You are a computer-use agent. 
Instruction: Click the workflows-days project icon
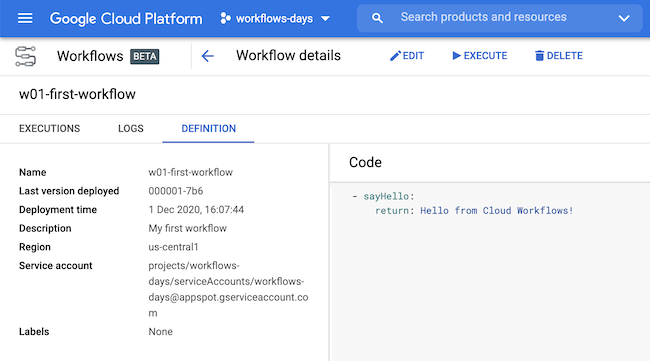(x=225, y=18)
